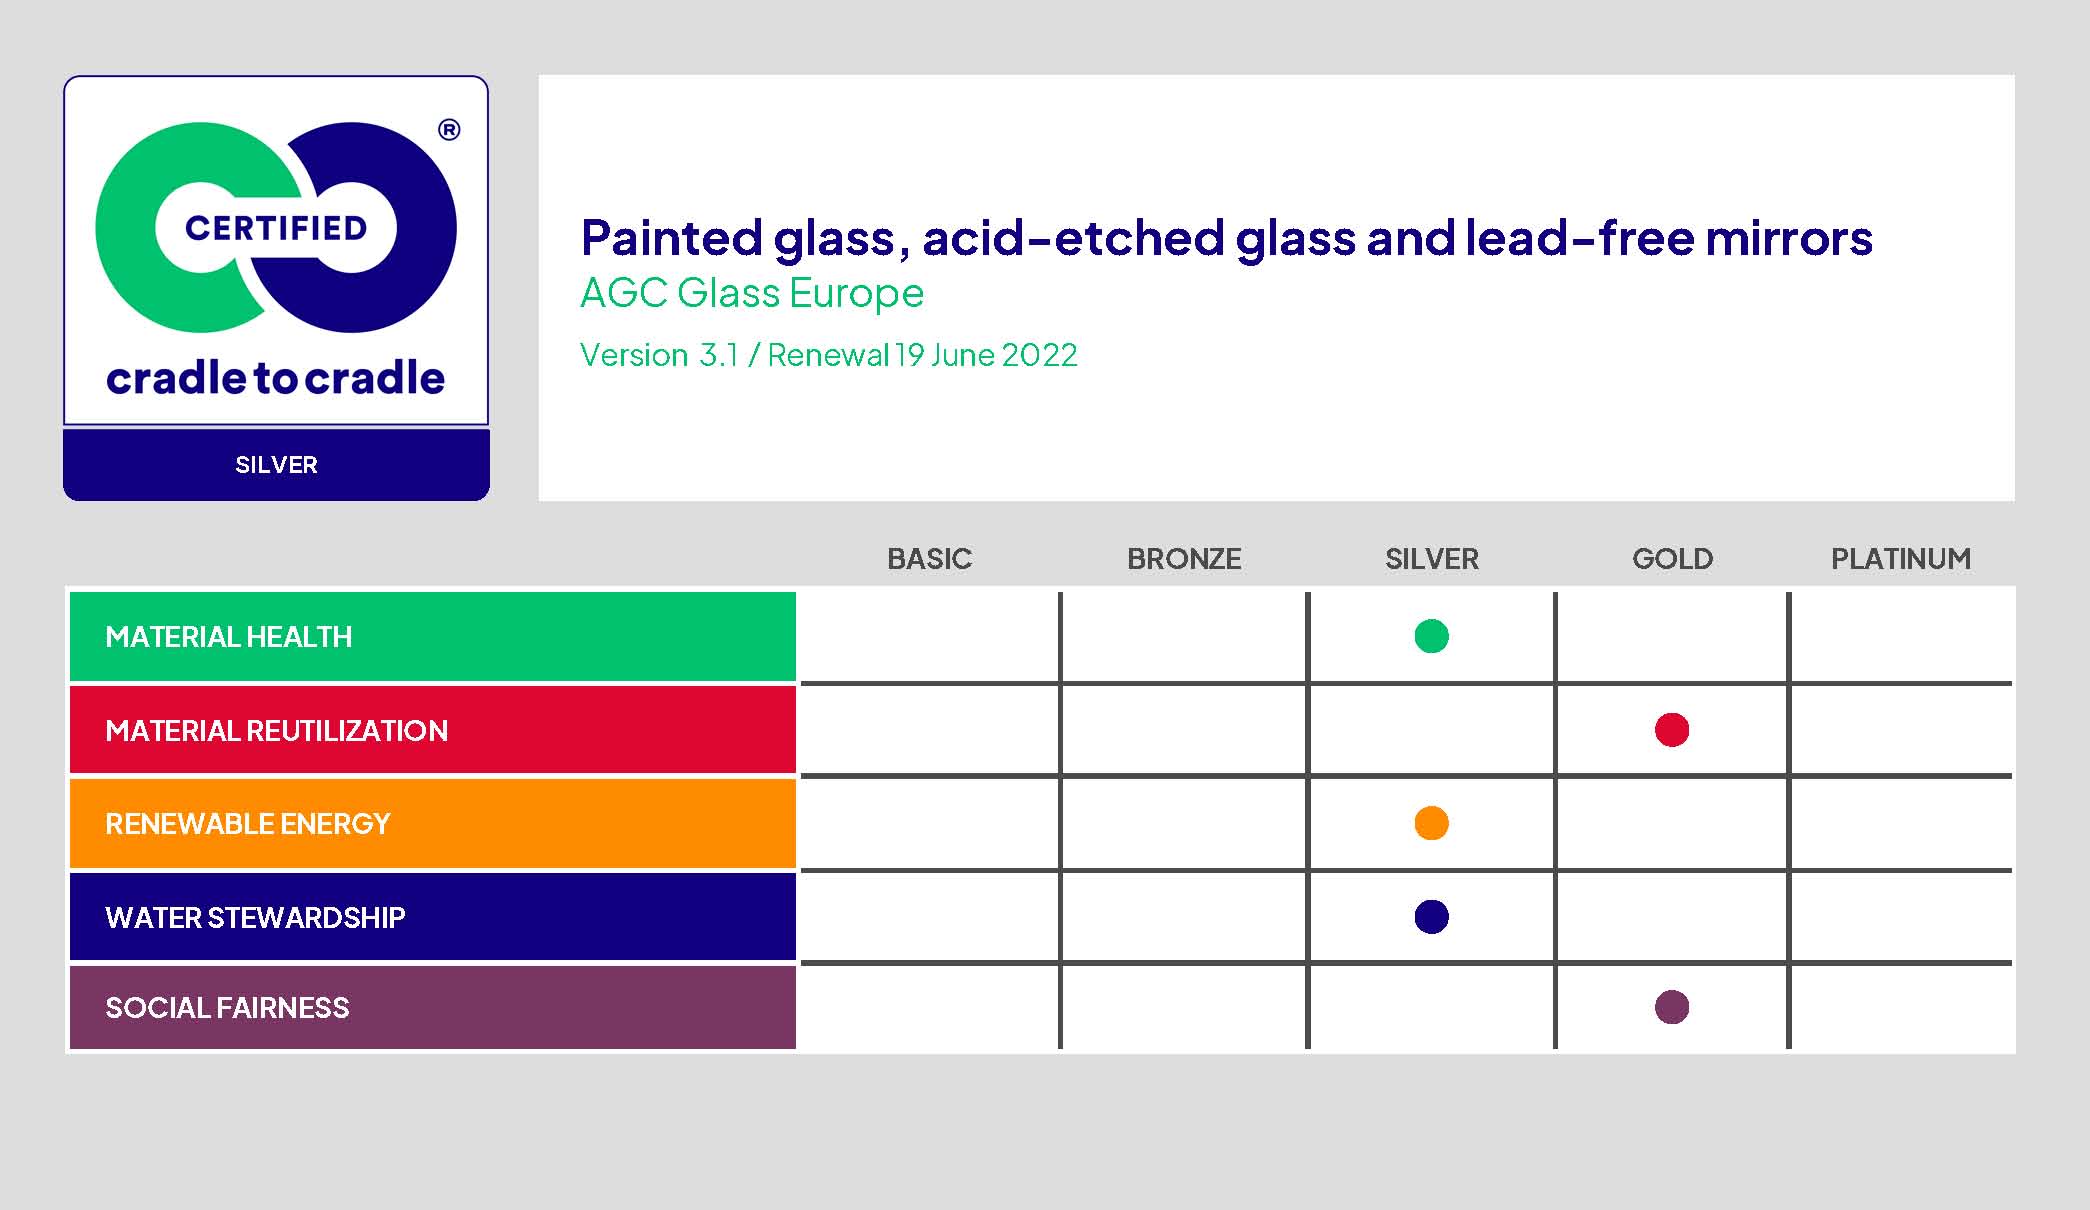Click the AGC Glass Europe text
This screenshot has width=2090, height=1210.
pyautogui.click(x=752, y=293)
